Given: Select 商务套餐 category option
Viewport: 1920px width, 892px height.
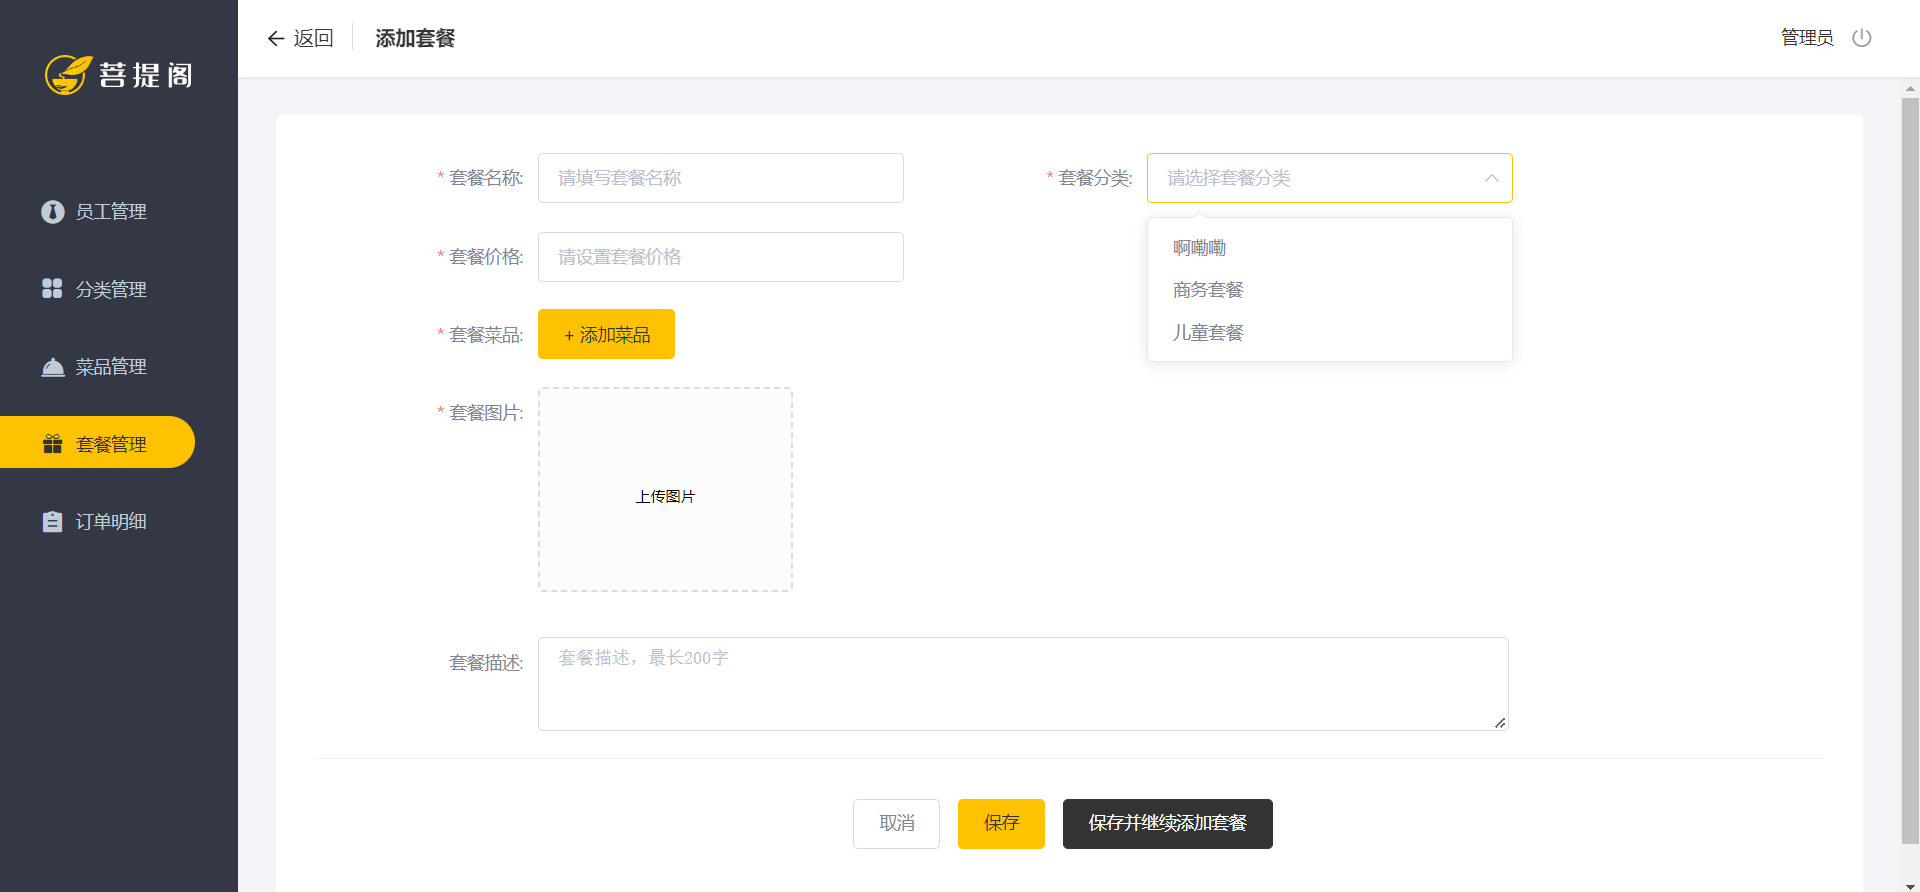Looking at the screenshot, I should coord(1329,290).
